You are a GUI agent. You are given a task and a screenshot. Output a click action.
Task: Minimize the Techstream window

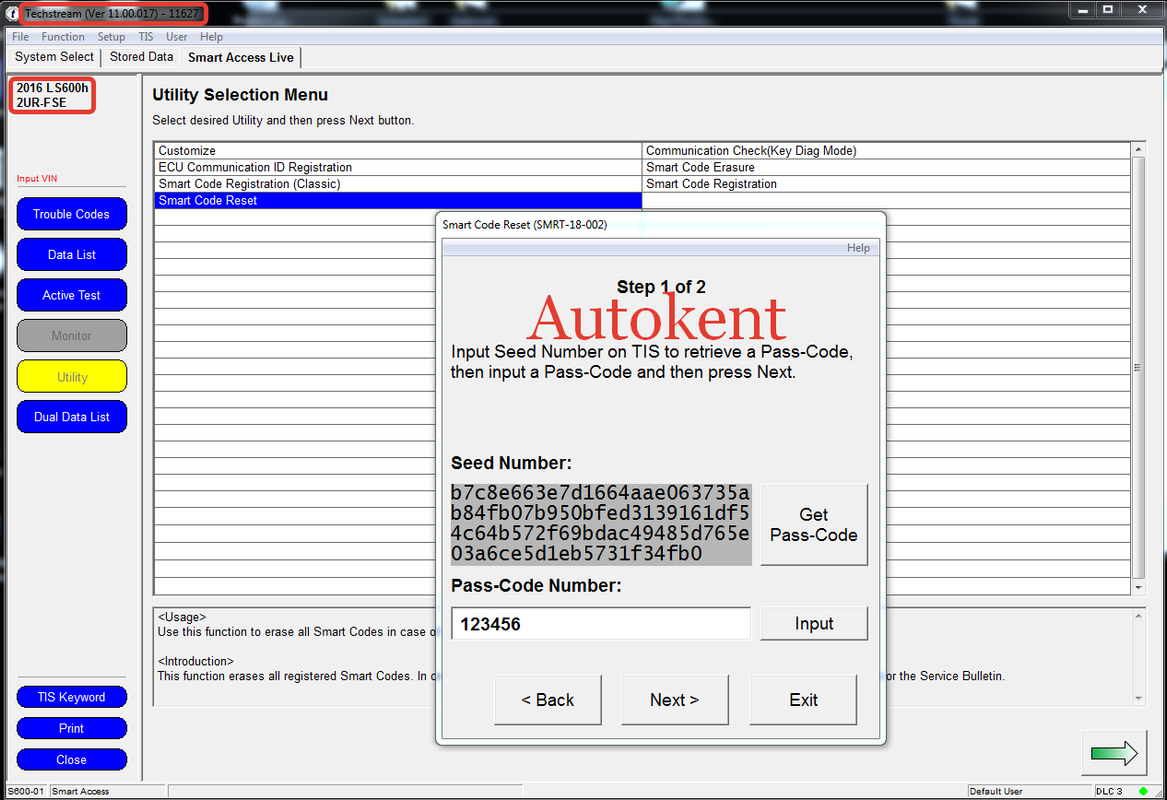tap(1082, 10)
